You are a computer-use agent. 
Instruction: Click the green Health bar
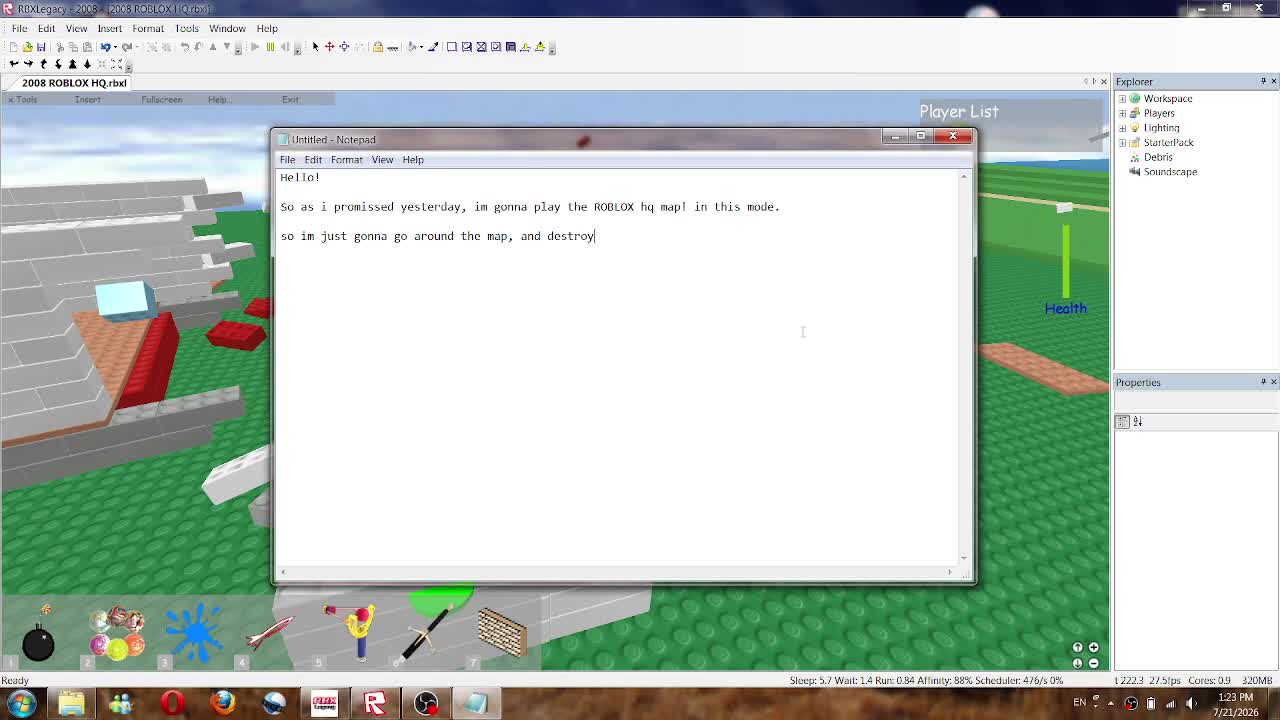(x=1066, y=261)
